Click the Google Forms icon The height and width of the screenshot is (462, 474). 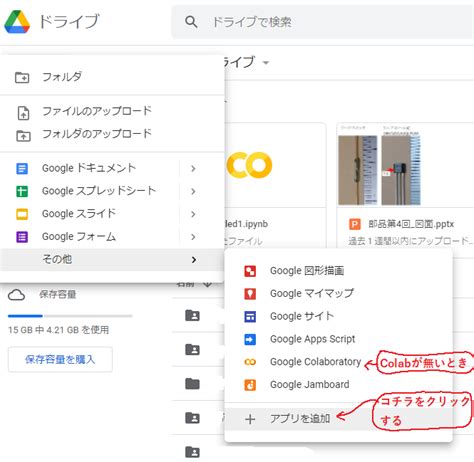pos(22,237)
